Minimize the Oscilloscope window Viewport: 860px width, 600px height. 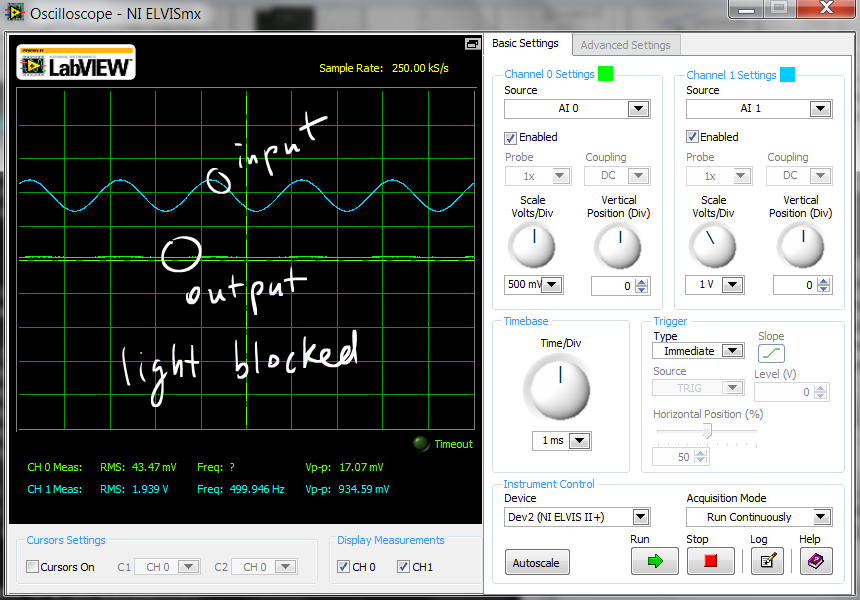tap(746, 8)
